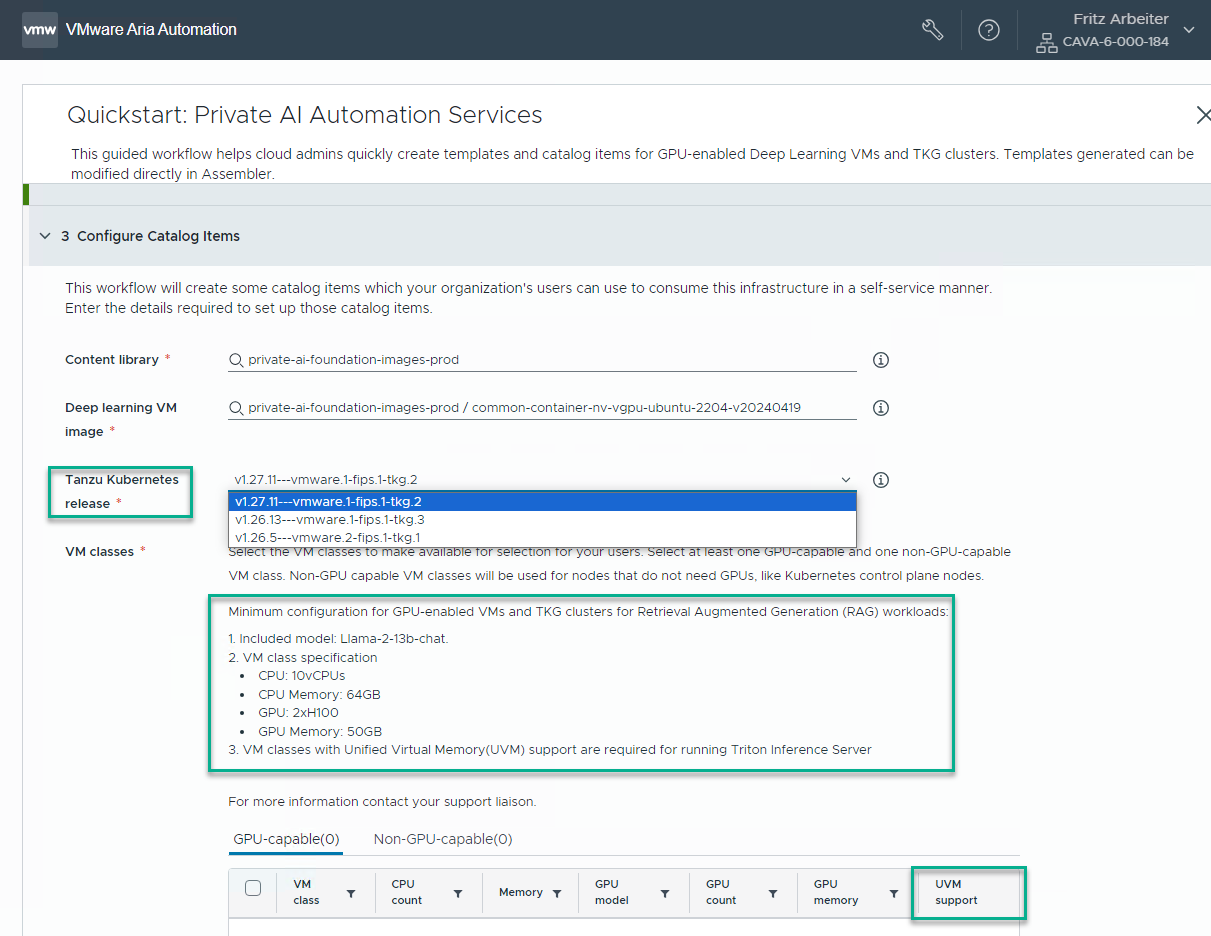
Task: Click the Content library search field
Action: [542, 360]
